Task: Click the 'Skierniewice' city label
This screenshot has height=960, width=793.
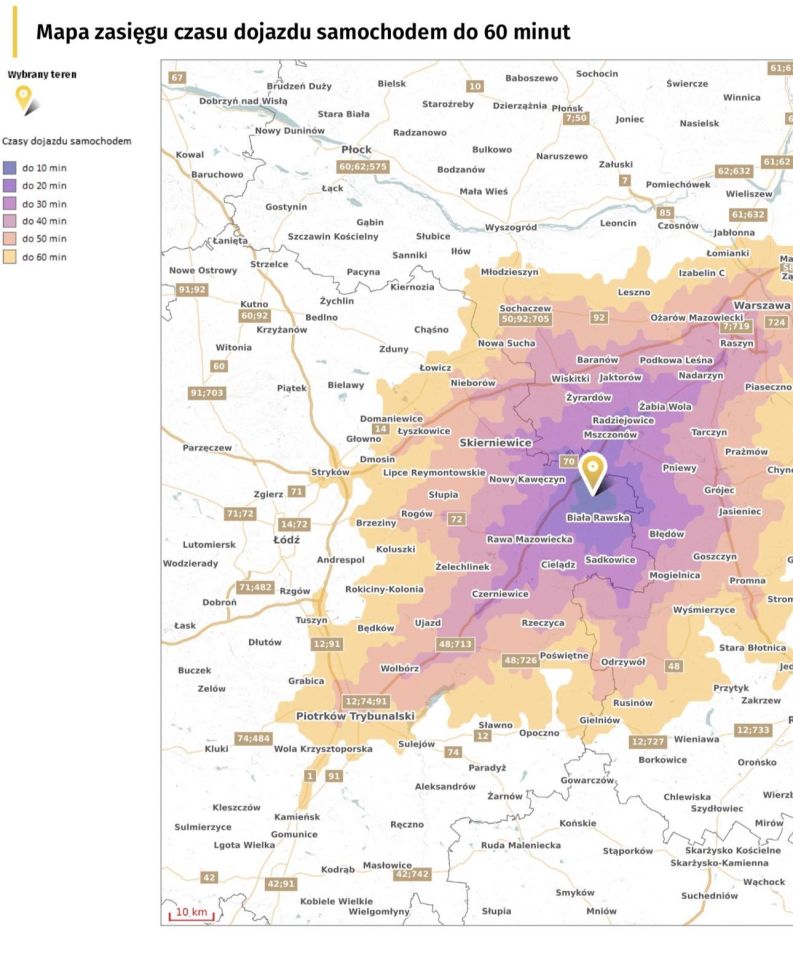Action: point(495,442)
